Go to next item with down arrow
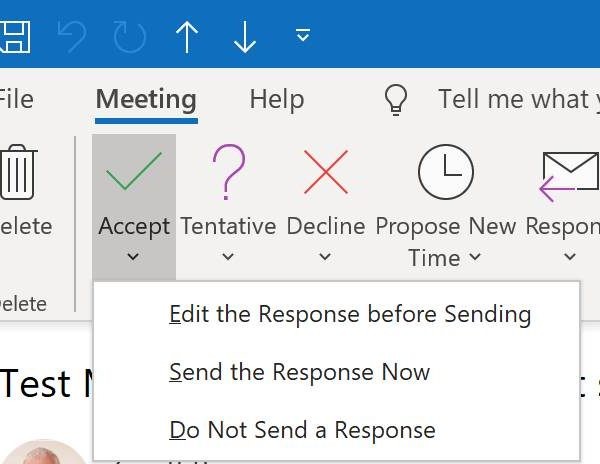The width and height of the screenshot is (600, 464). click(245, 37)
